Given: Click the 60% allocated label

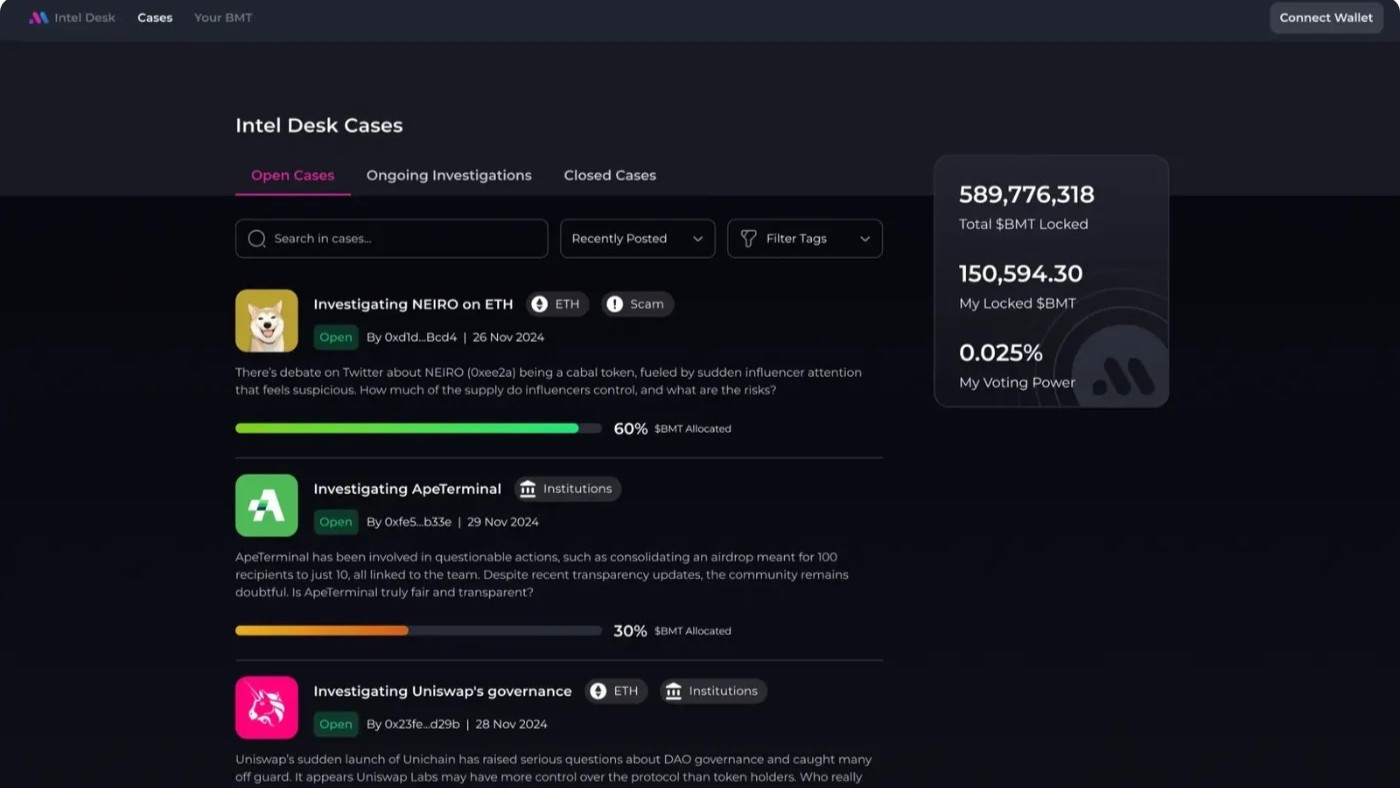Looking at the screenshot, I should 672,429.
